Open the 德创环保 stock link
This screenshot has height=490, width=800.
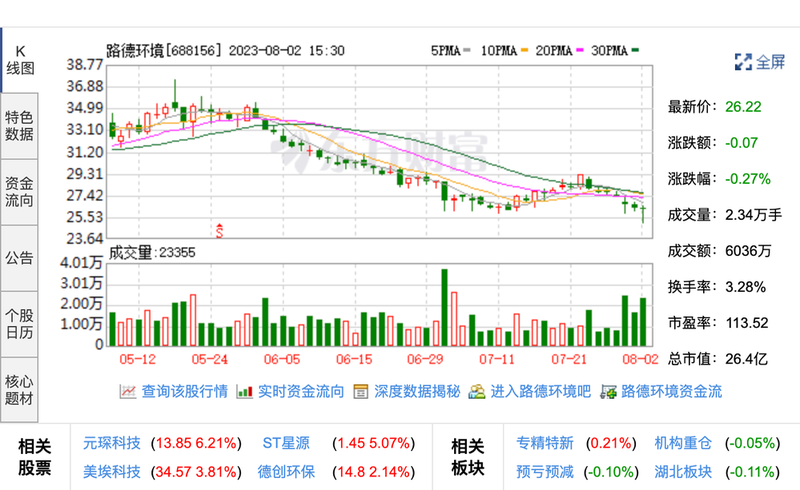[x=287, y=471]
